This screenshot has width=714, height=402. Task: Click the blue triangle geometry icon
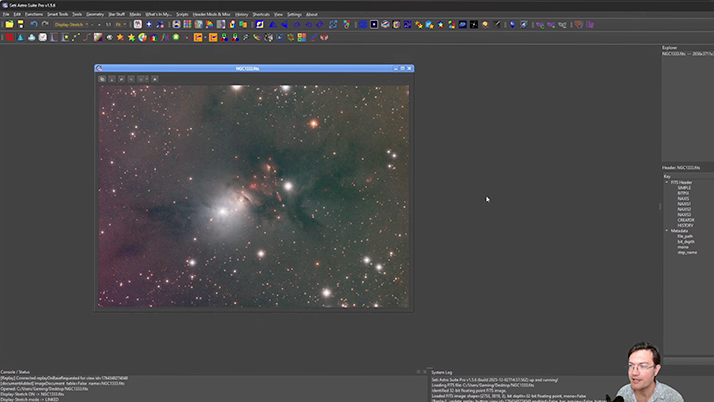coord(272,24)
